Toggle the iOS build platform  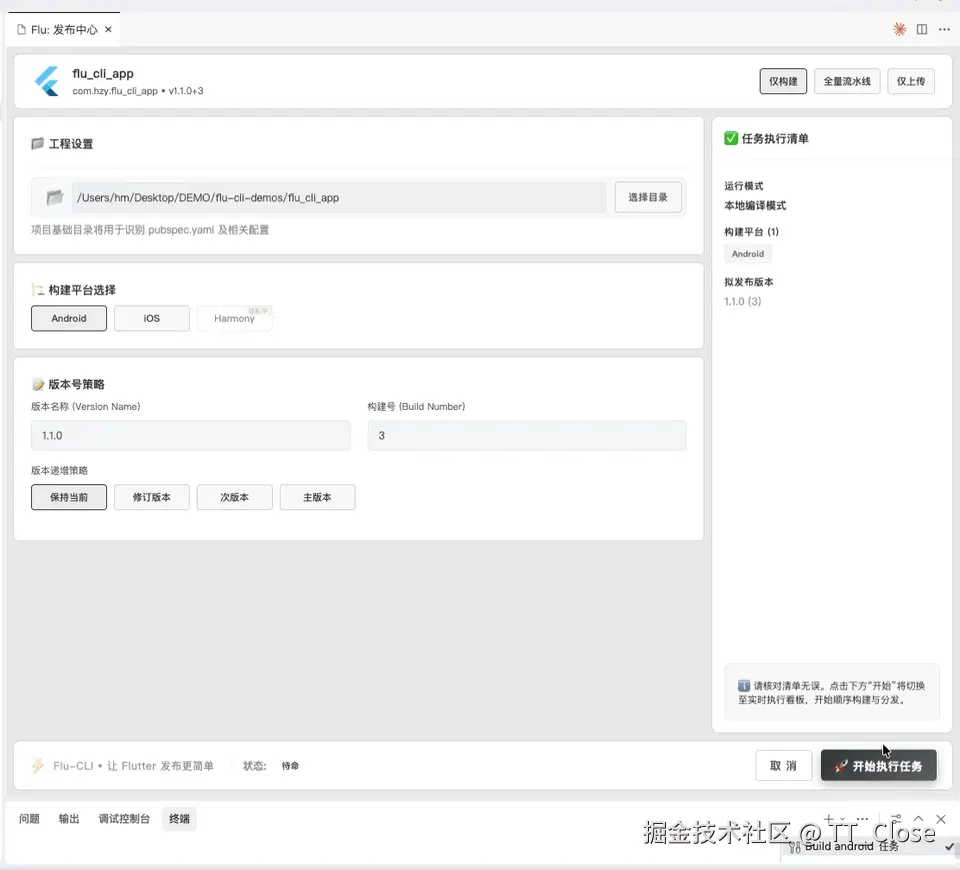151,318
